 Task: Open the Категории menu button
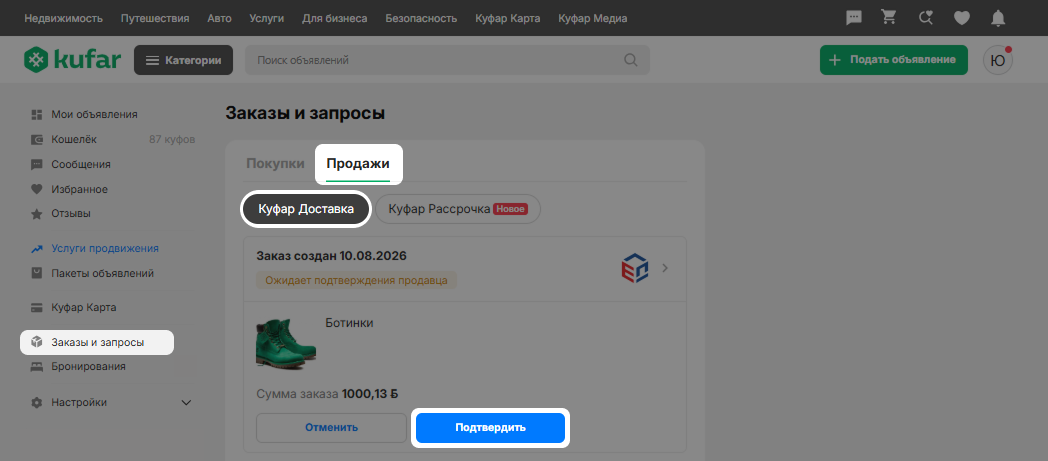(x=183, y=60)
